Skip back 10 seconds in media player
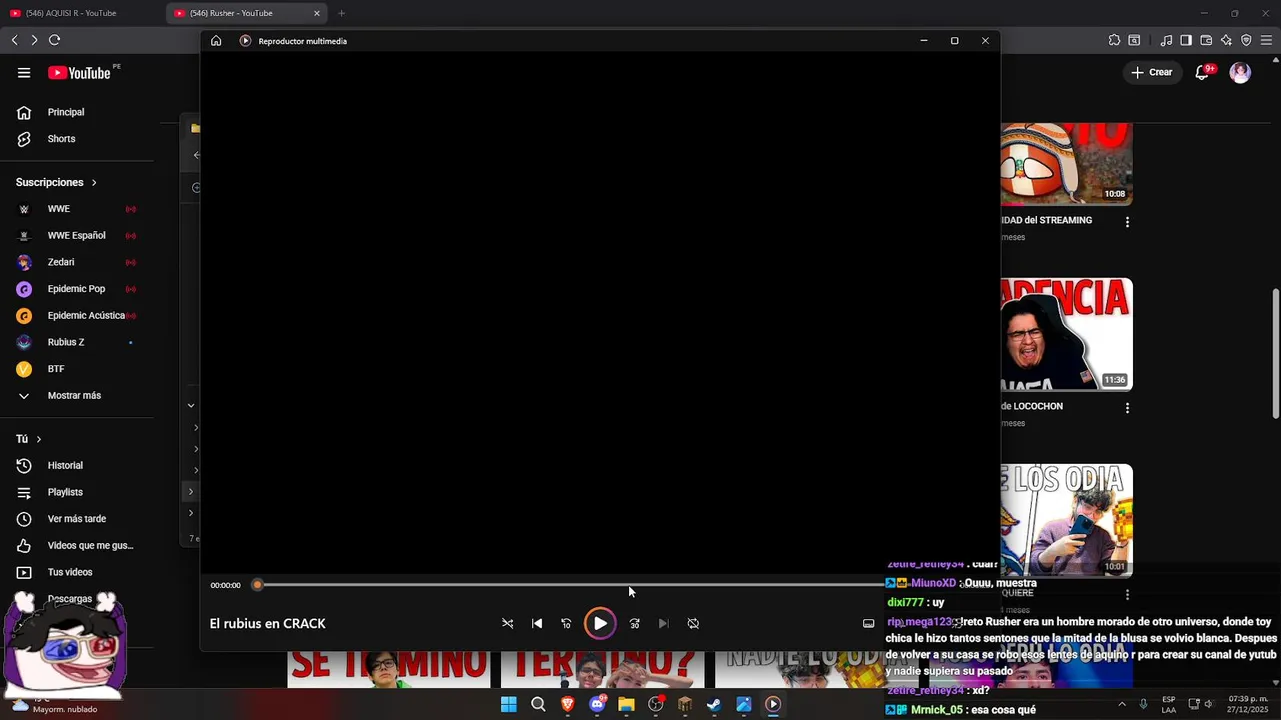The width and height of the screenshot is (1281, 720). click(x=566, y=623)
